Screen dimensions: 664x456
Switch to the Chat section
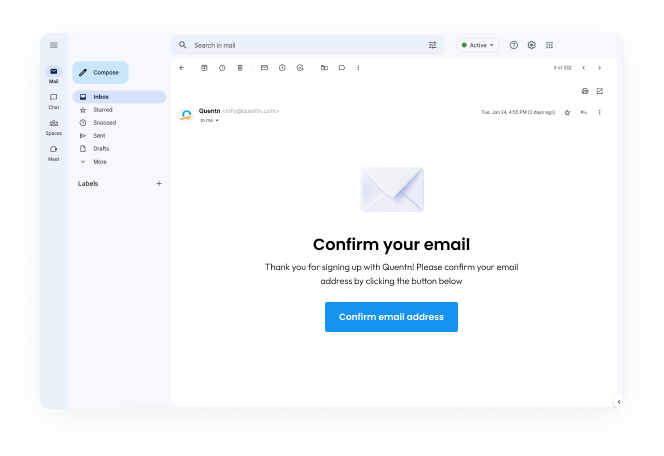point(53,101)
